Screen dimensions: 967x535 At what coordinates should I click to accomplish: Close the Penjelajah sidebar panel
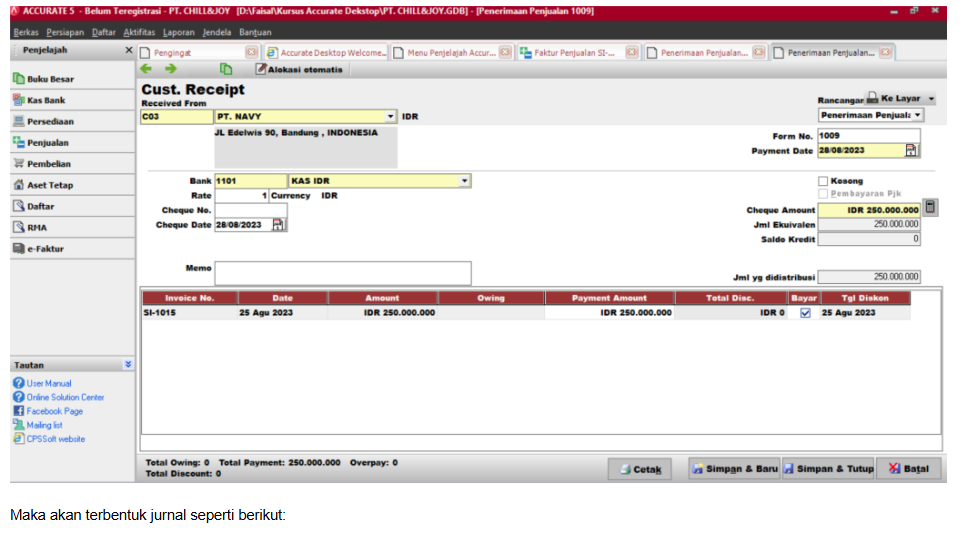coord(128,50)
